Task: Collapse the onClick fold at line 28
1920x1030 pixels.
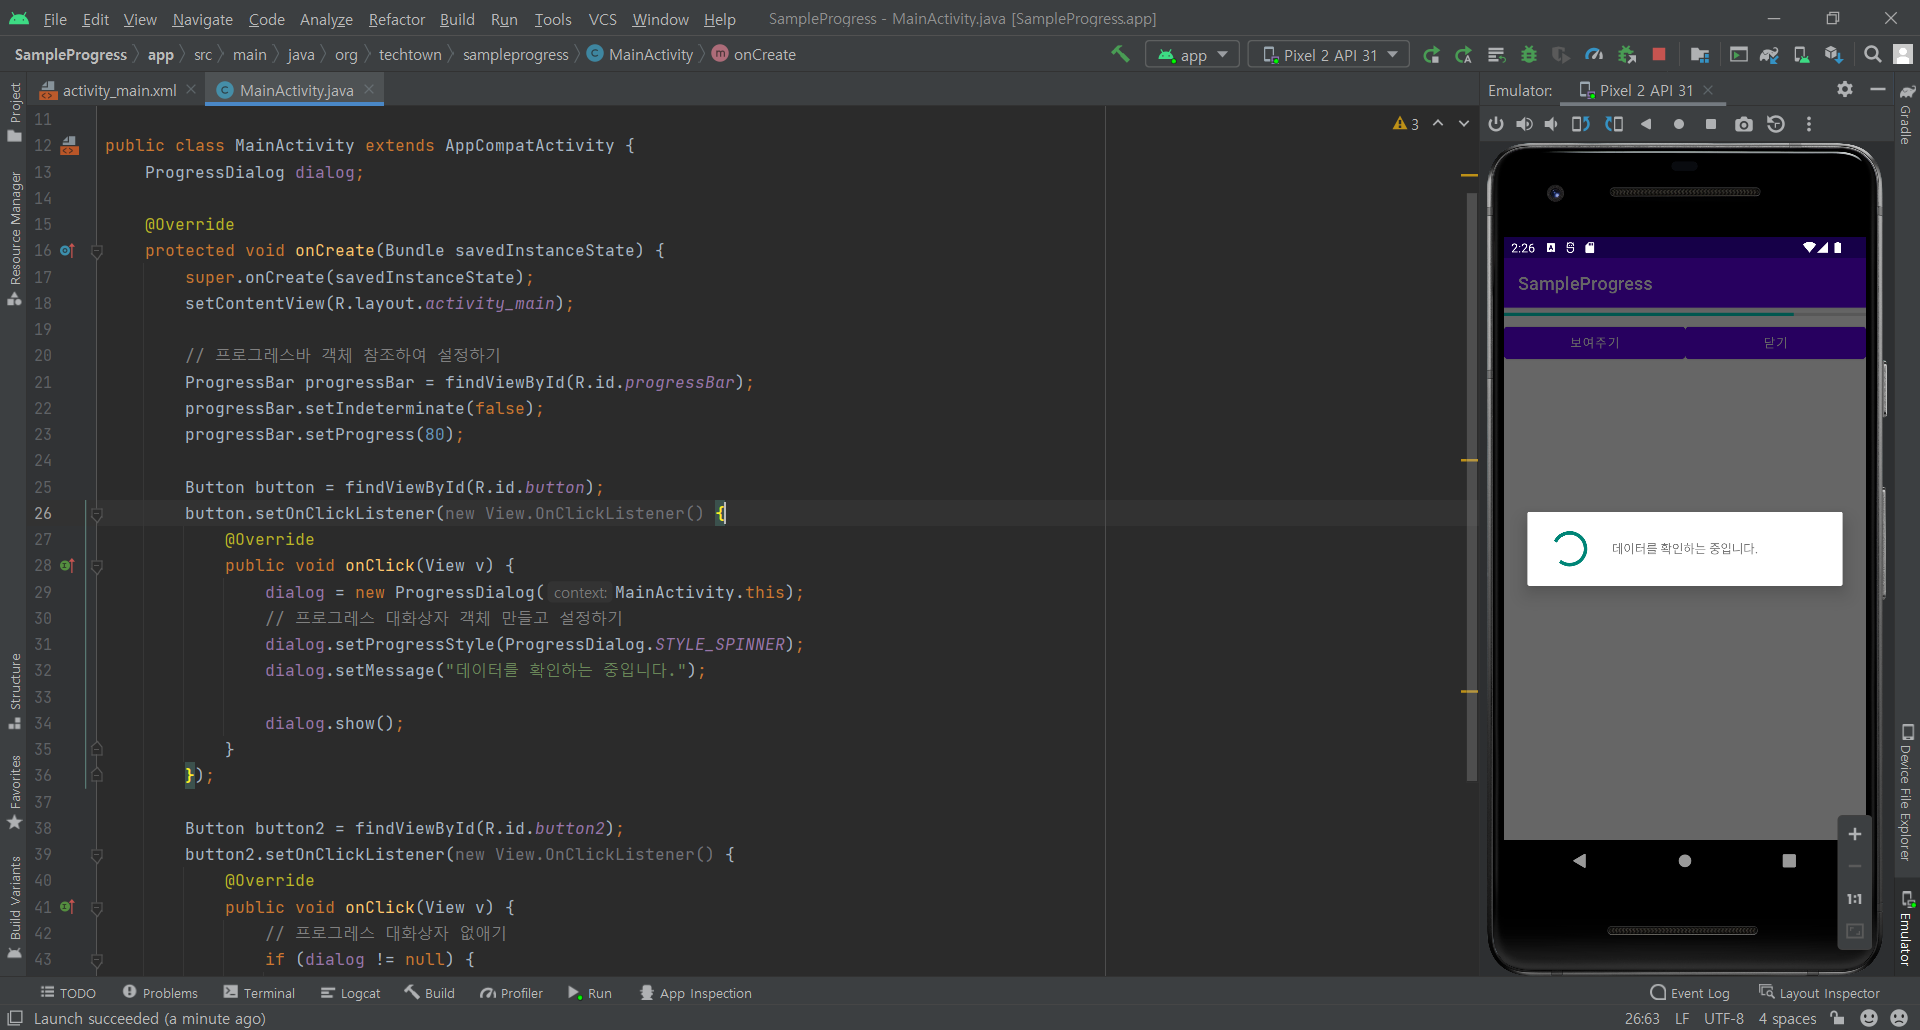Action: point(97,566)
